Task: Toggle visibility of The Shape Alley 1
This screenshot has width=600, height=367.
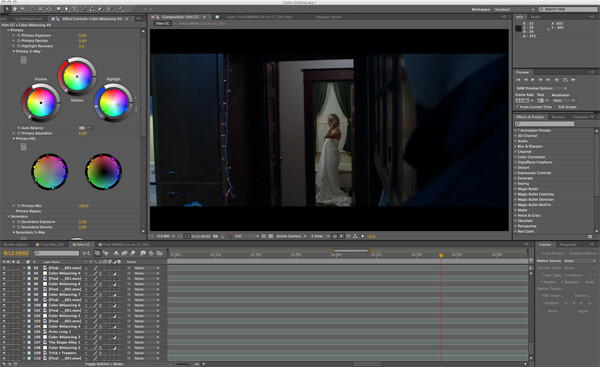Action: coord(4,342)
